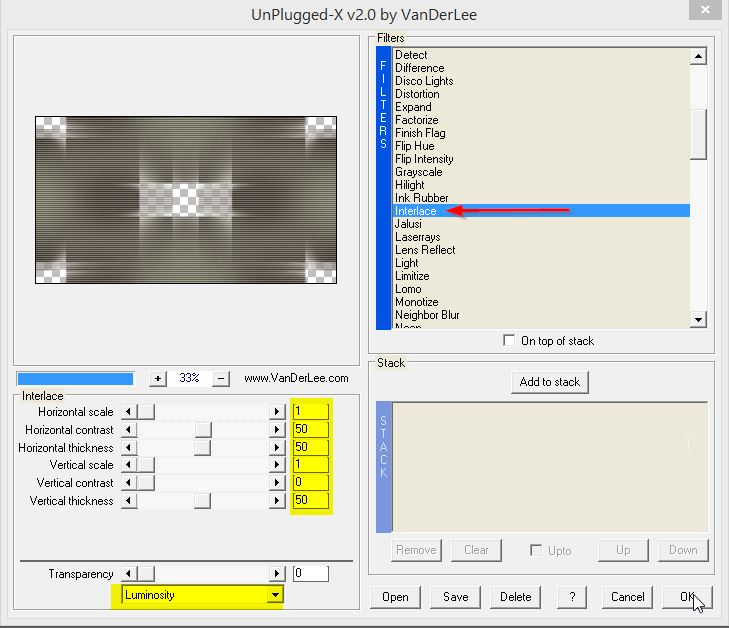Click the Cancel button
The image size is (729, 628).
pyautogui.click(x=627, y=597)
